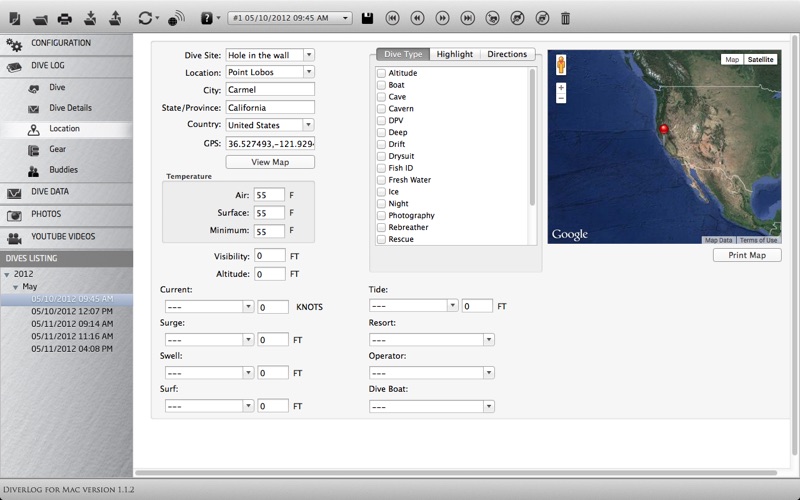
Task: Save dive with the floppy disk icon
Action: [367, 19]
